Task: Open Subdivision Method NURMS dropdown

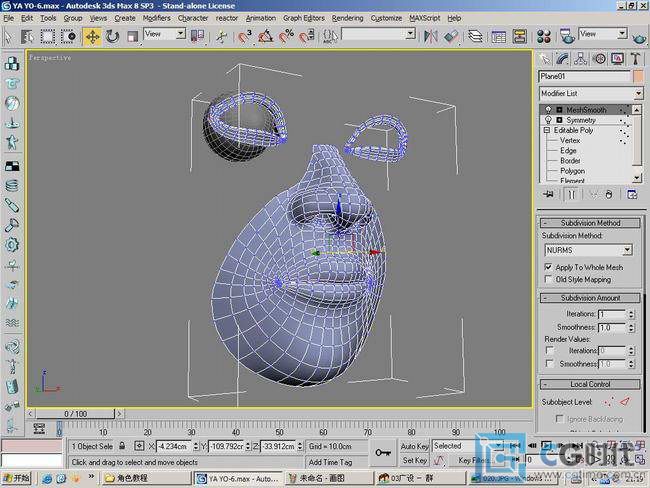Action: click(588, 250)
